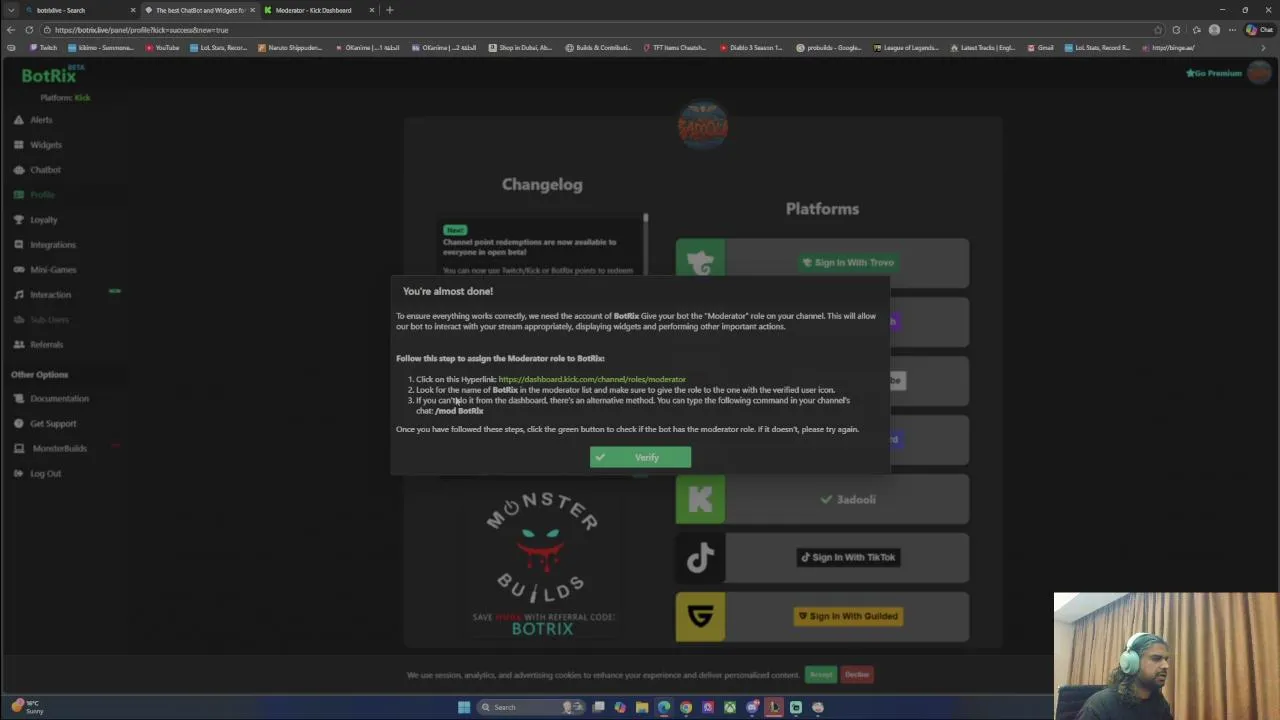Screen dimensions: 1280x720
Task: Click the profile avatar in the top-right
Action: pyautogui.click(x=1259, y=73)
